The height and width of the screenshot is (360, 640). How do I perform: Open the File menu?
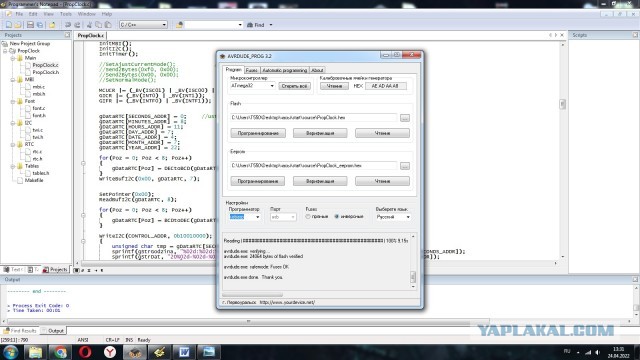(x=19, y=14)
